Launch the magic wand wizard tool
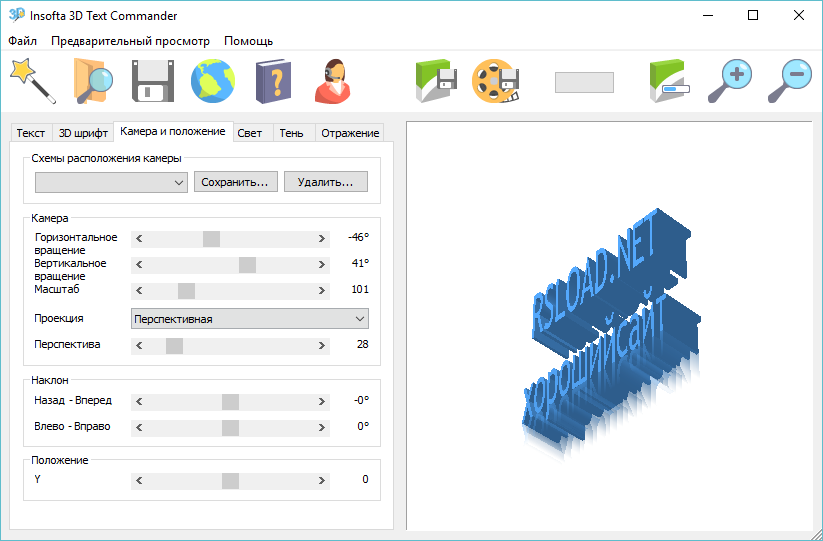The height and width of the screenshot is (541, 823). click(33, 81)
